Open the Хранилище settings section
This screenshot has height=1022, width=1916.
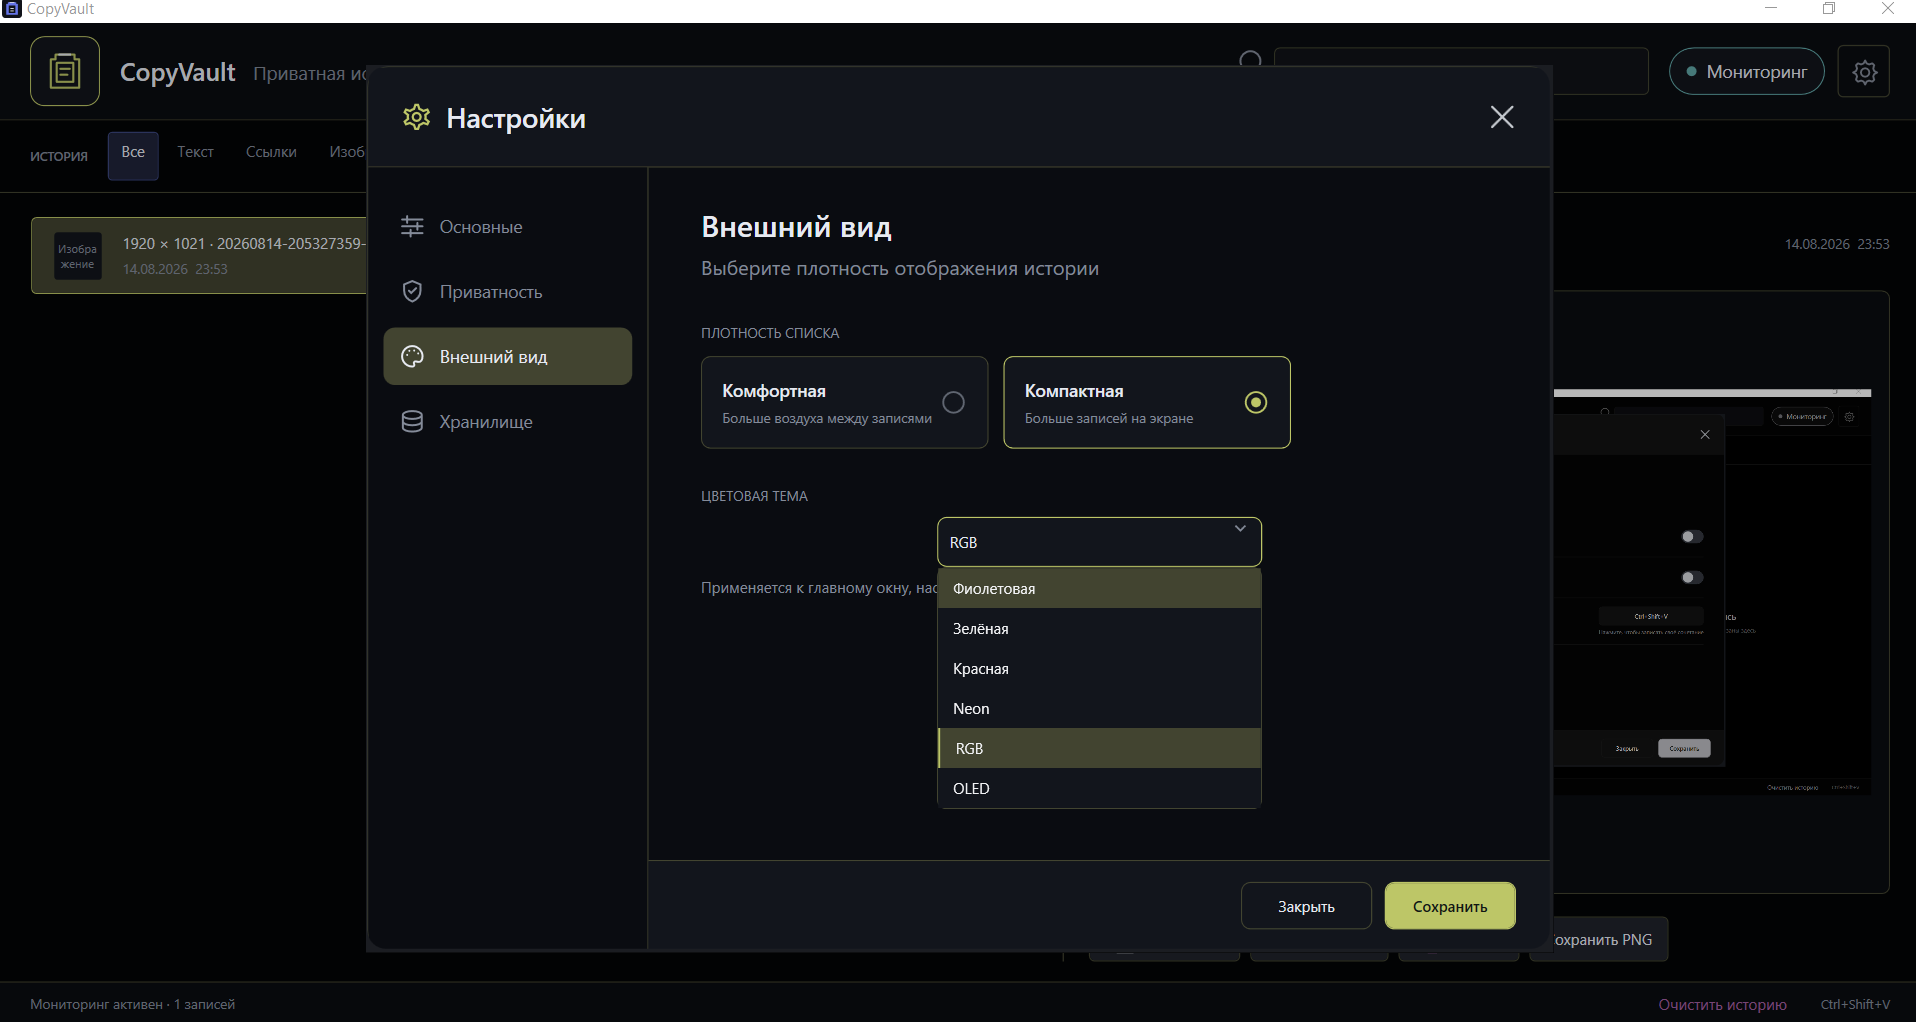508,421
